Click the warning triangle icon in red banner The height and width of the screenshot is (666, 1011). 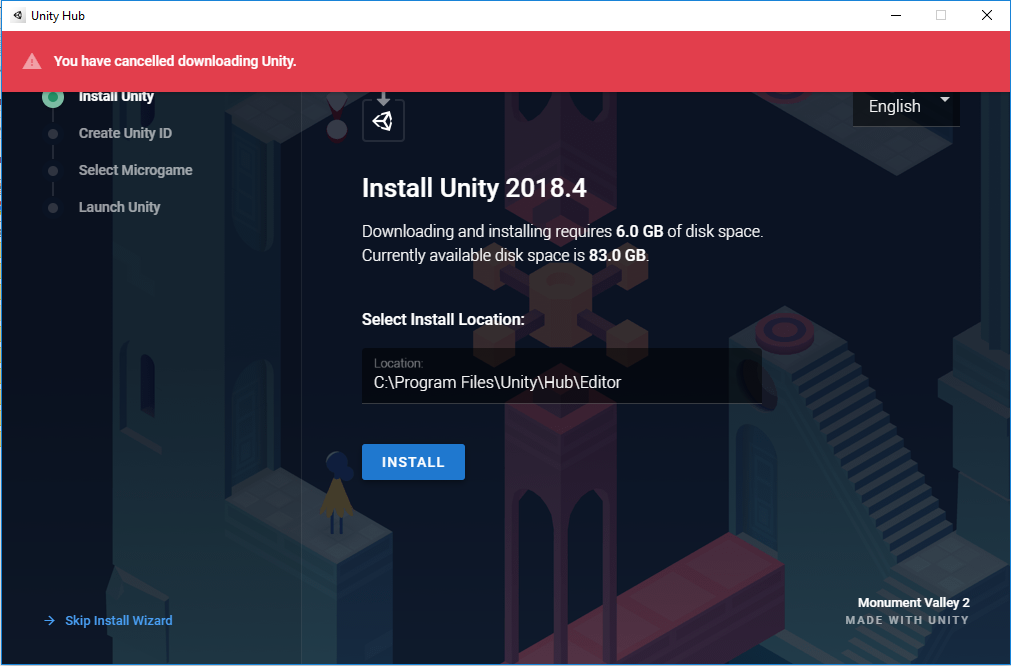[x=32, y=61]
